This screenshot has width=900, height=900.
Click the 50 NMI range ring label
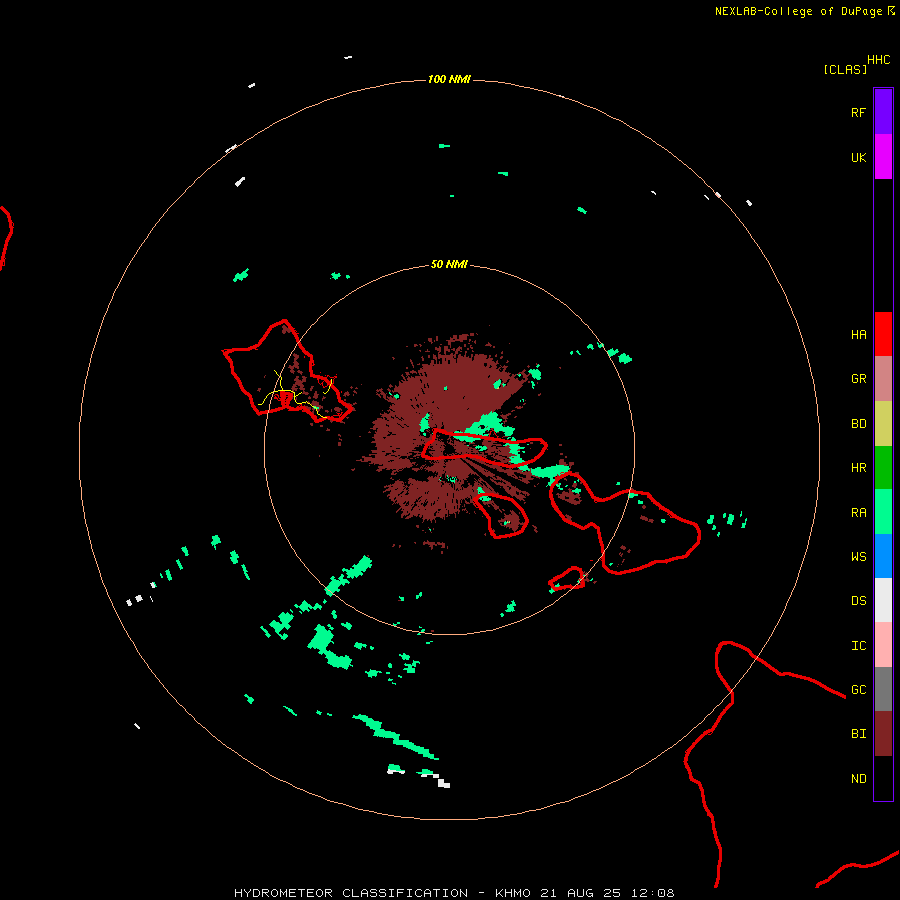click(x=449, y=264)
